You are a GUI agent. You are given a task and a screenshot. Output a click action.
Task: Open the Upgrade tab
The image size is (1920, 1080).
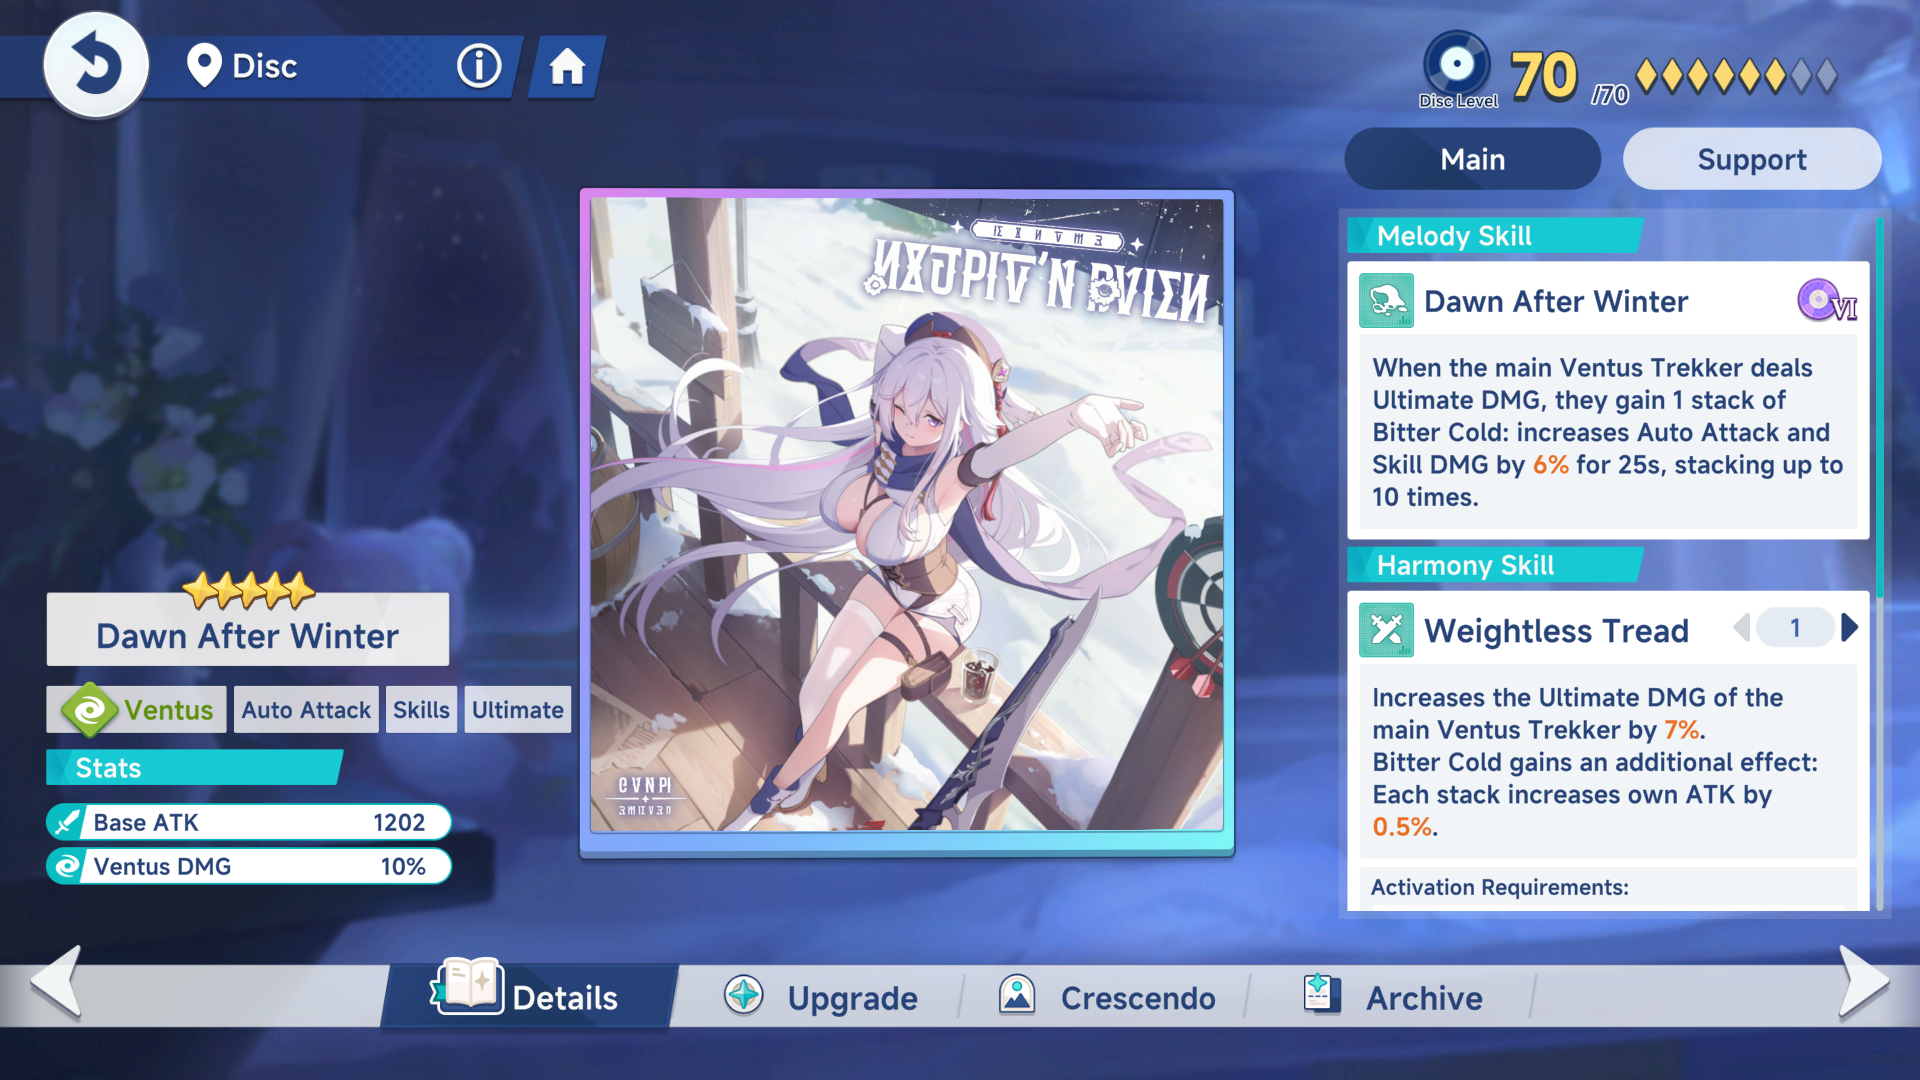coord(820,997)
